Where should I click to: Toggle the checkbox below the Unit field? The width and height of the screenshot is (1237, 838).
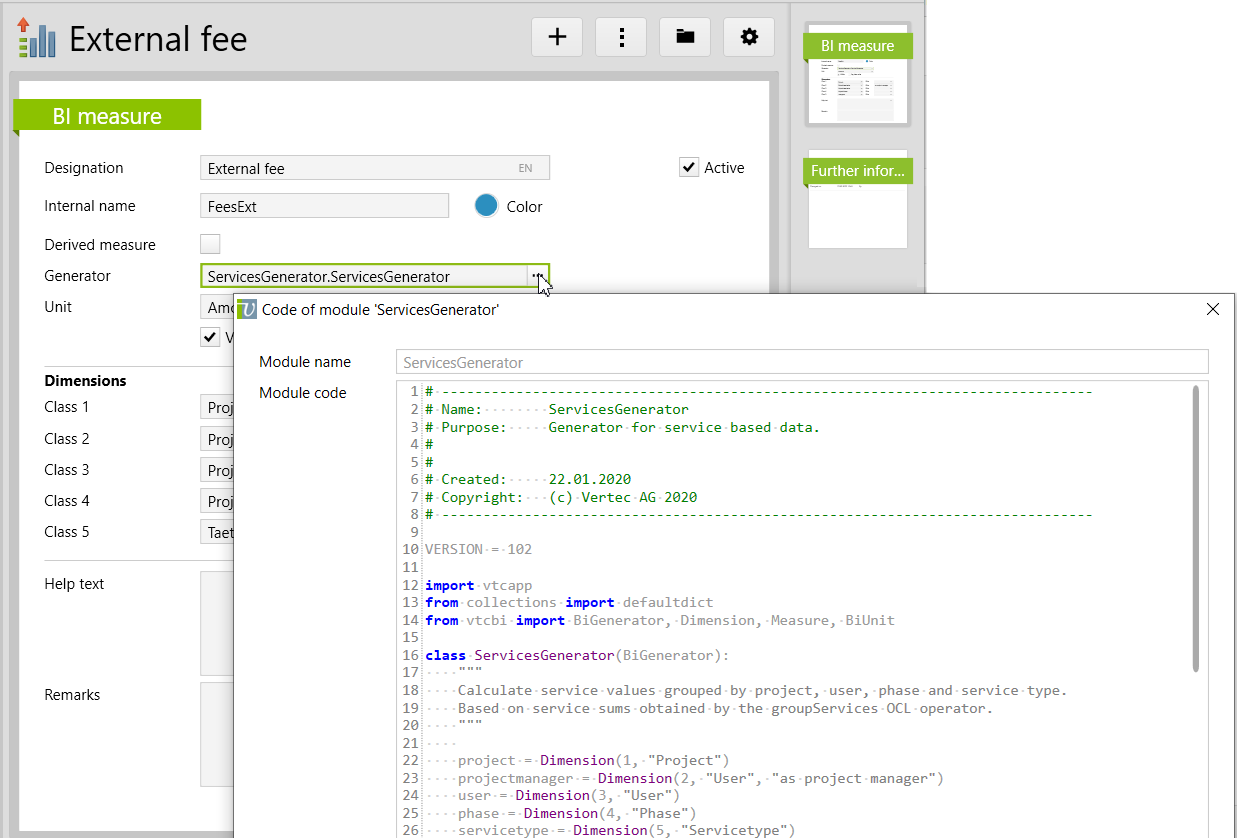point(210,337)
